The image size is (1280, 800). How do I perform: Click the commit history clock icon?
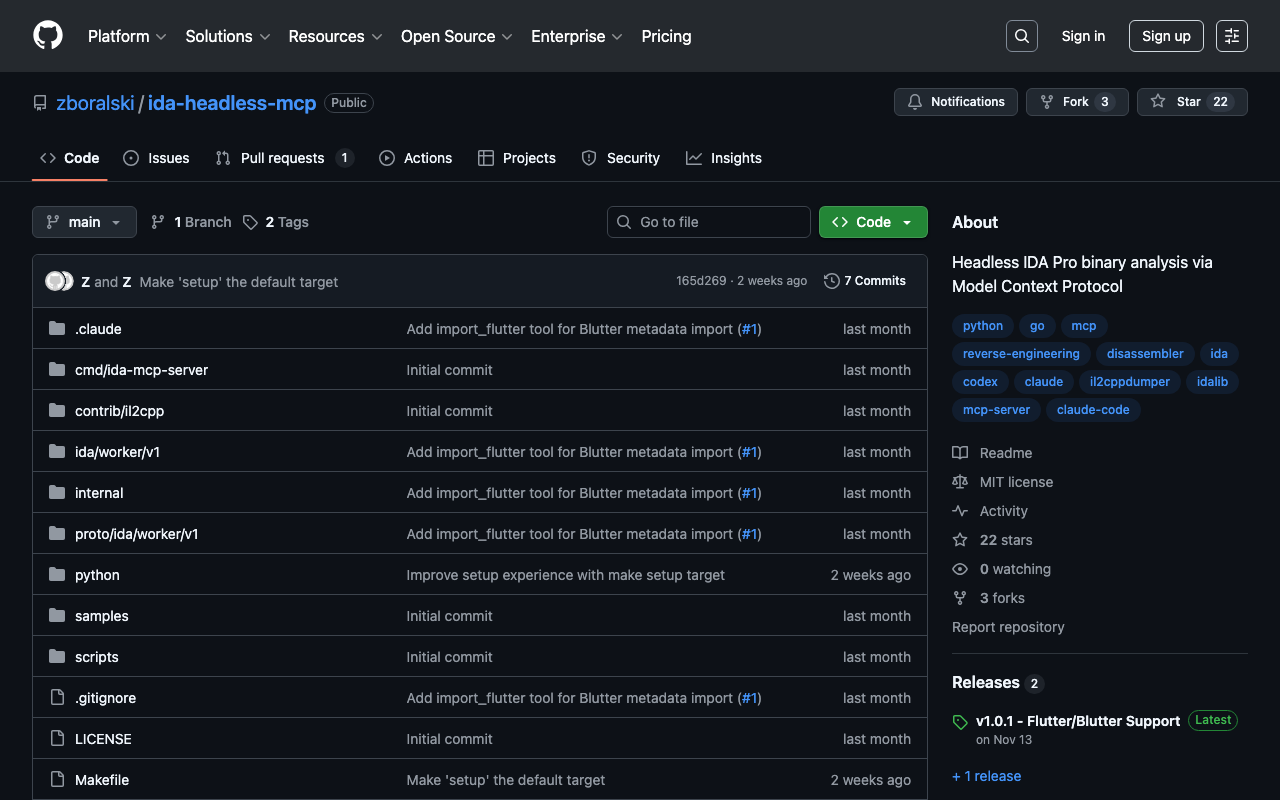pos(831,281)
